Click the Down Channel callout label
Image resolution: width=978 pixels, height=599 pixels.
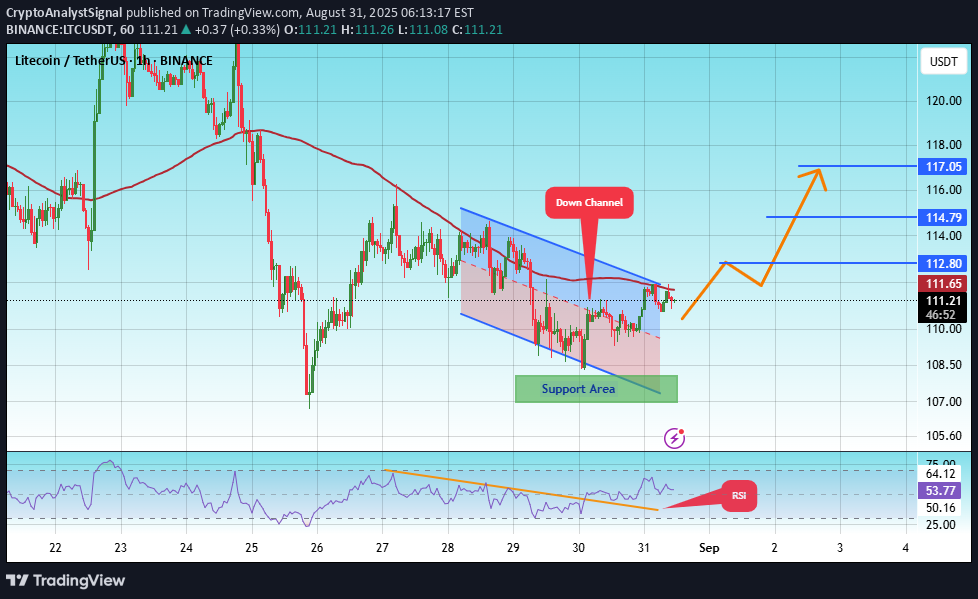point(589,202)
